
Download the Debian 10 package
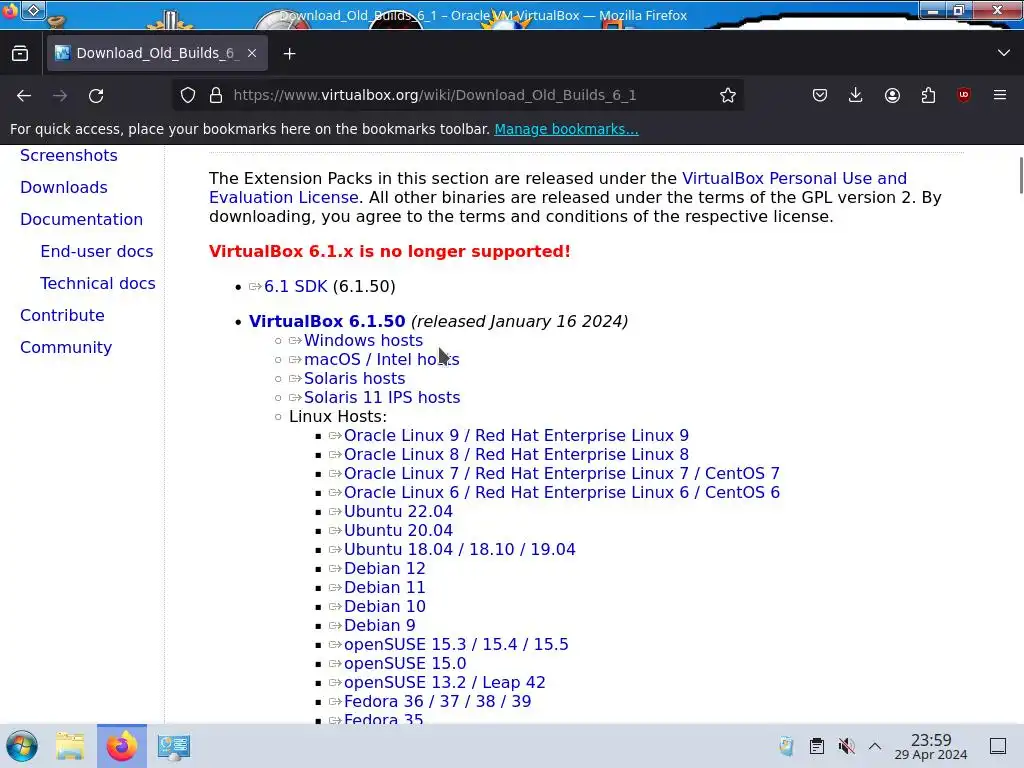pos(384,606)
